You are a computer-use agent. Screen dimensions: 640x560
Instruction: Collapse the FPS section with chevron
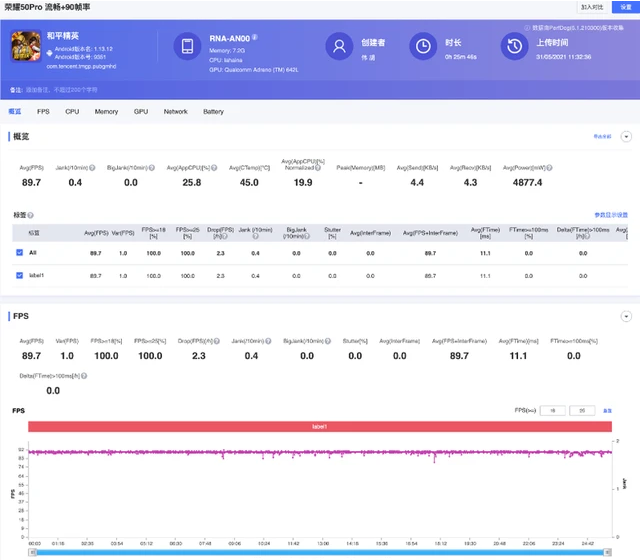pyautogui.click(x=626, y=316)
